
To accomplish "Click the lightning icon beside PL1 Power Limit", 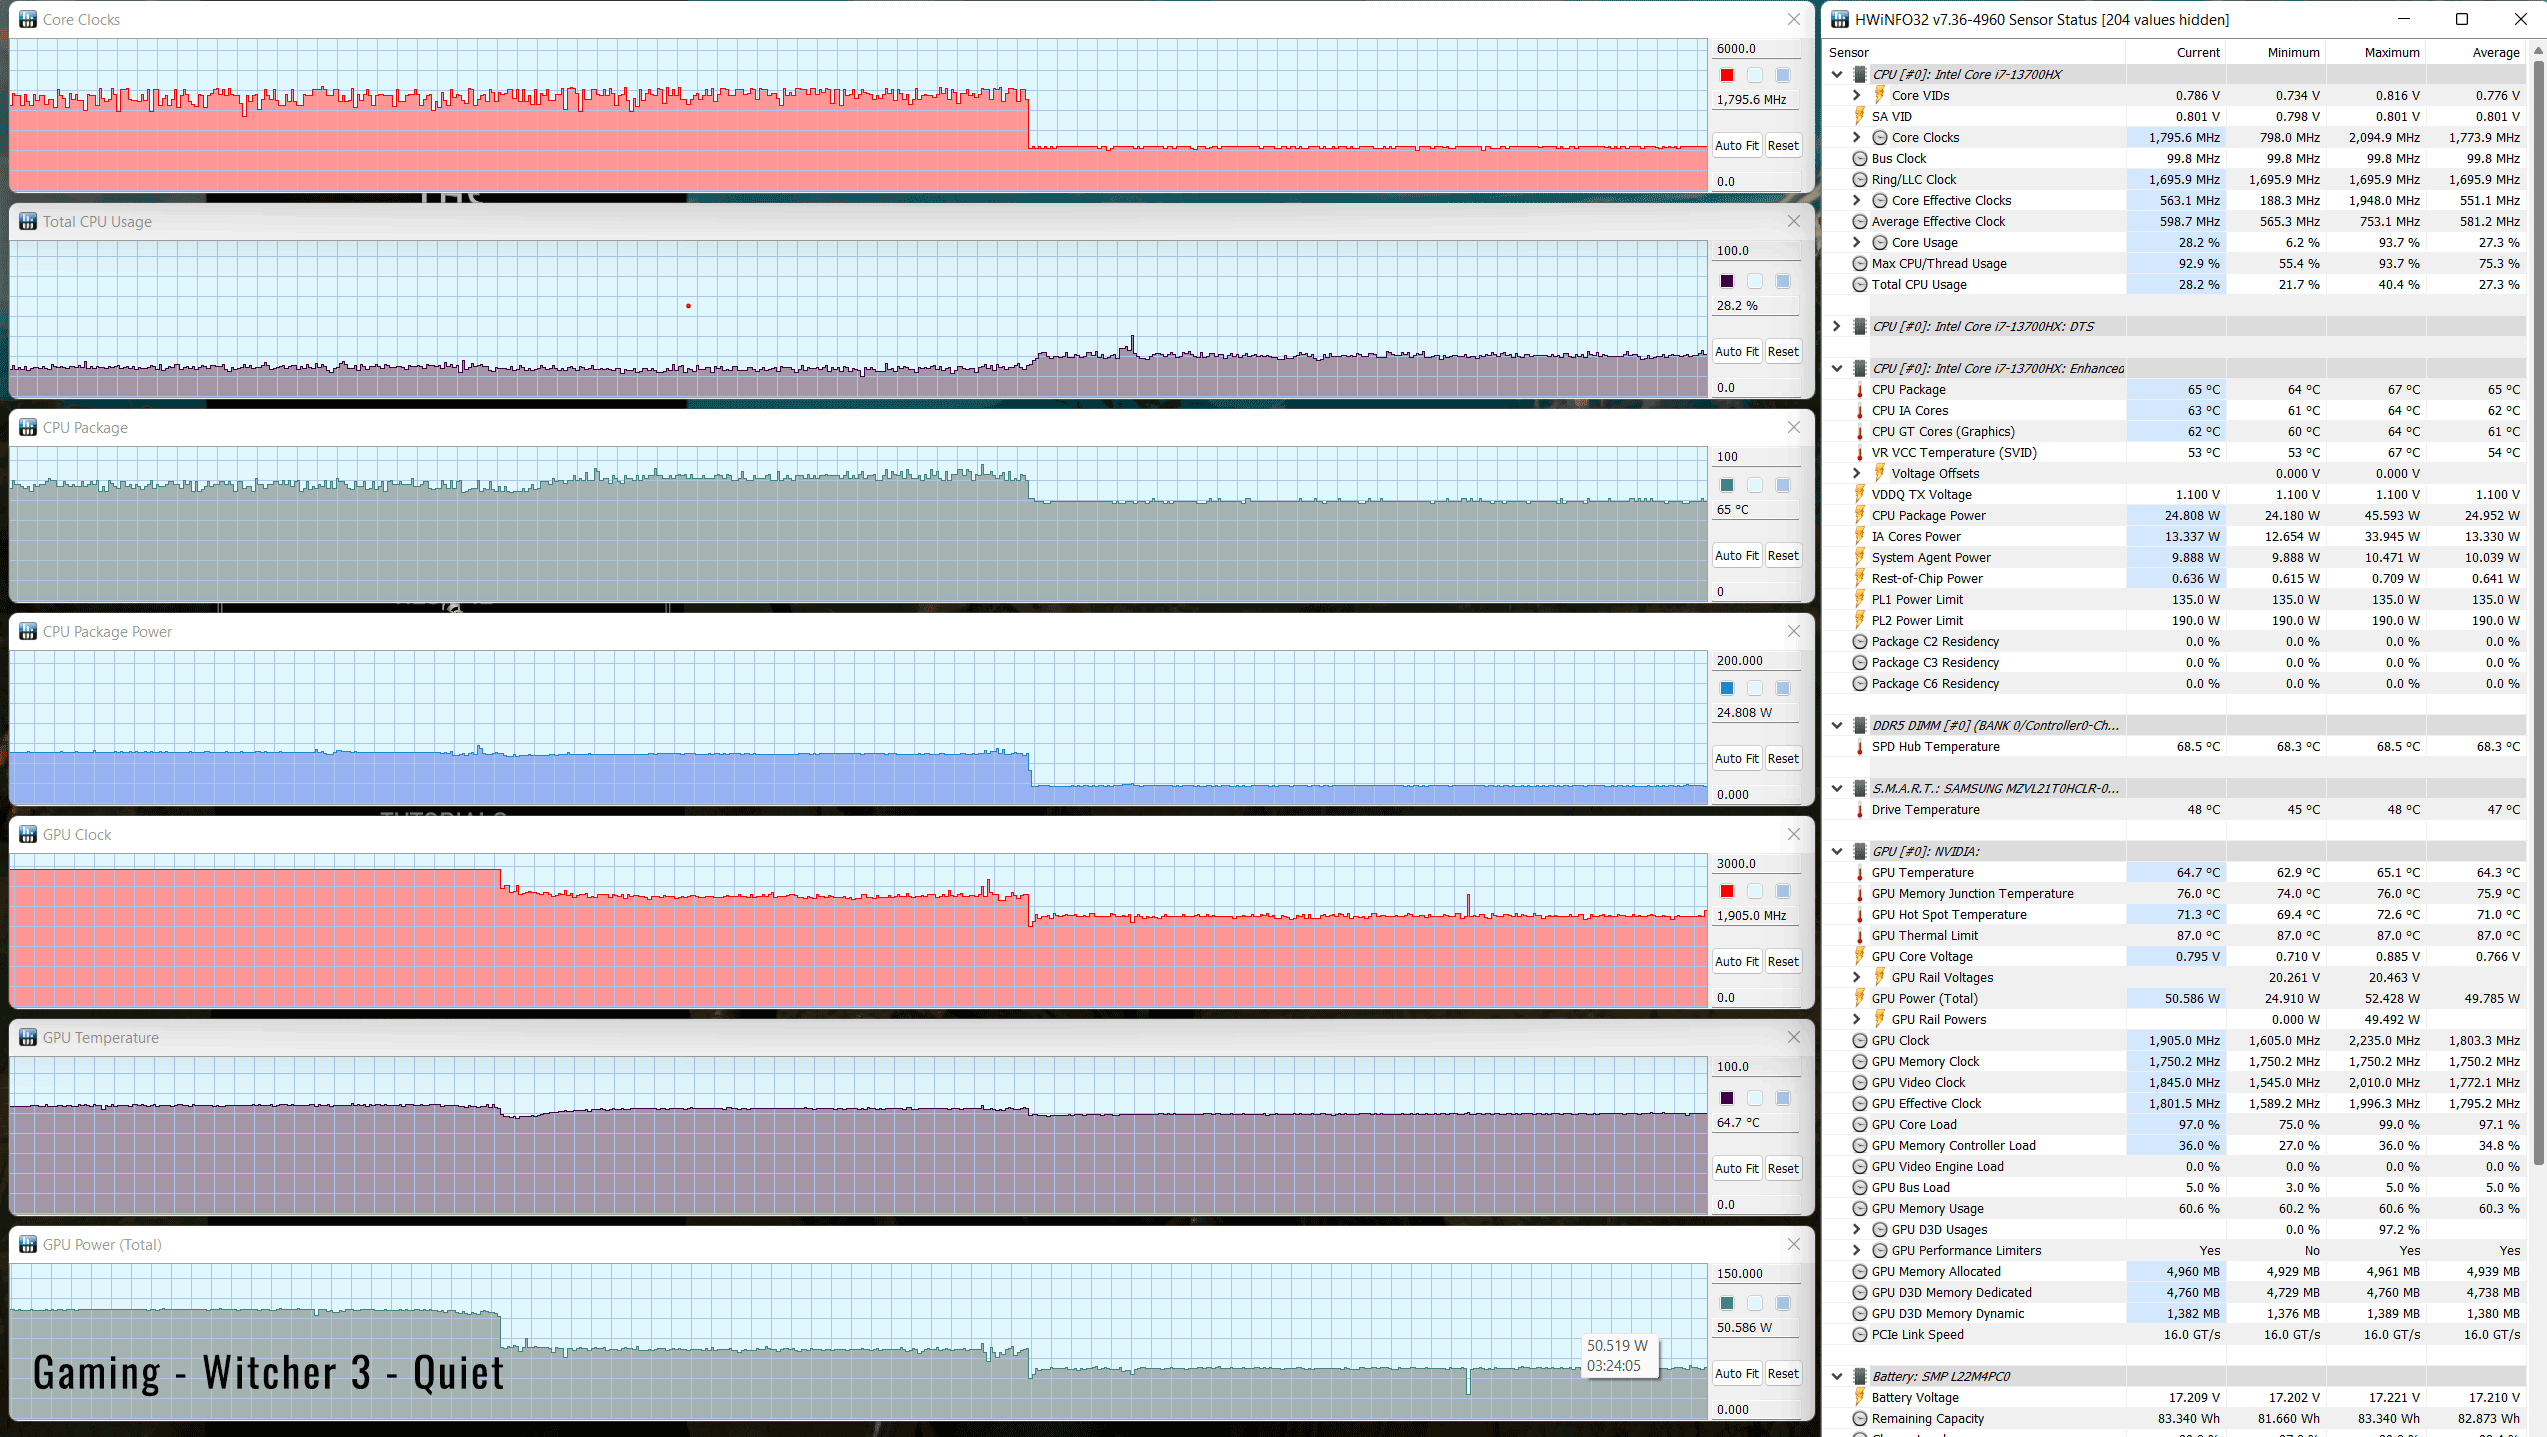I will 1859,599.
